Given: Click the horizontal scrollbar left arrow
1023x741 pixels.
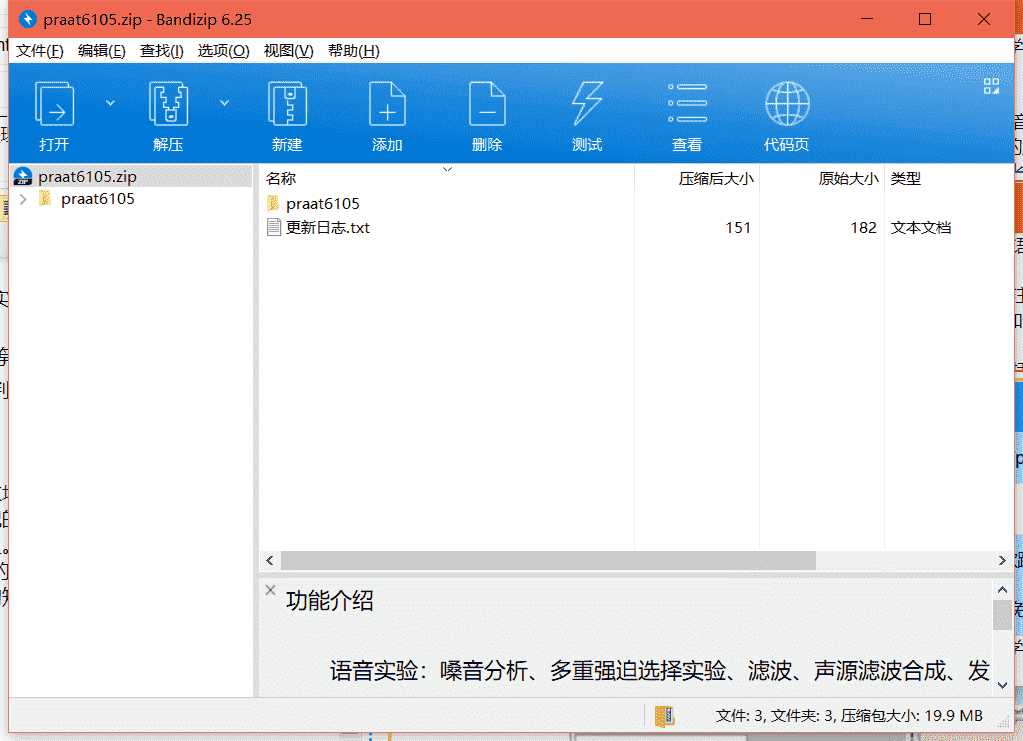Looking at the screenshot, I should [270, 560].
